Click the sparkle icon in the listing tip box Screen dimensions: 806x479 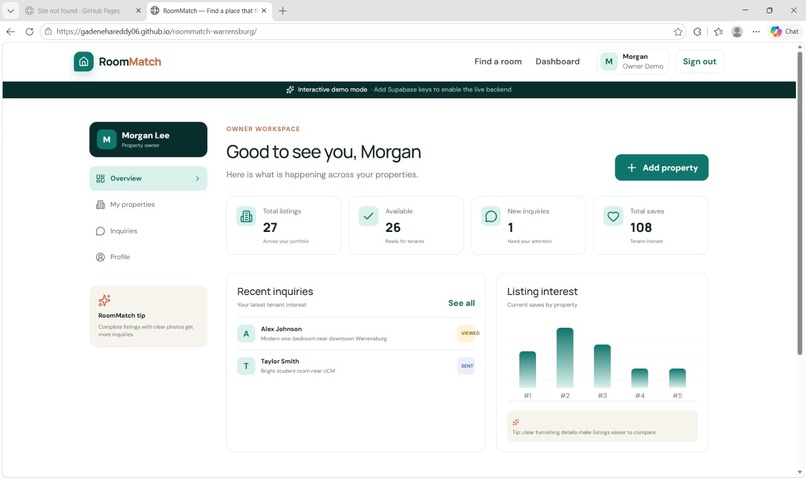[516, 422]
